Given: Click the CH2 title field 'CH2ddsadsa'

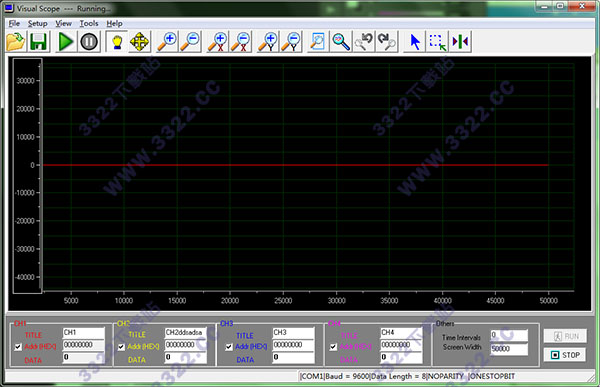Looking at the screenshot, I should pyautogui.click(x=186, y=333).
